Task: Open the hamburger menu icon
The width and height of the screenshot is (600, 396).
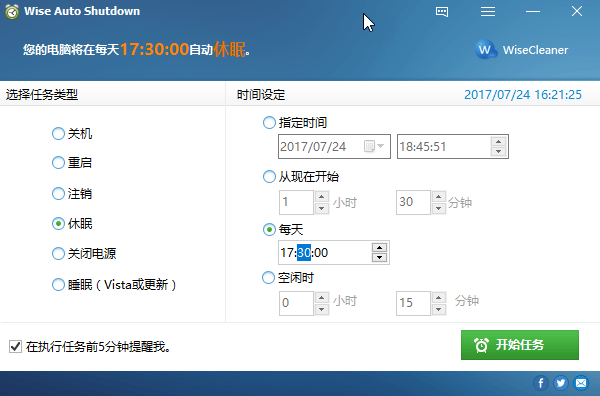Action: pos(488,11)
